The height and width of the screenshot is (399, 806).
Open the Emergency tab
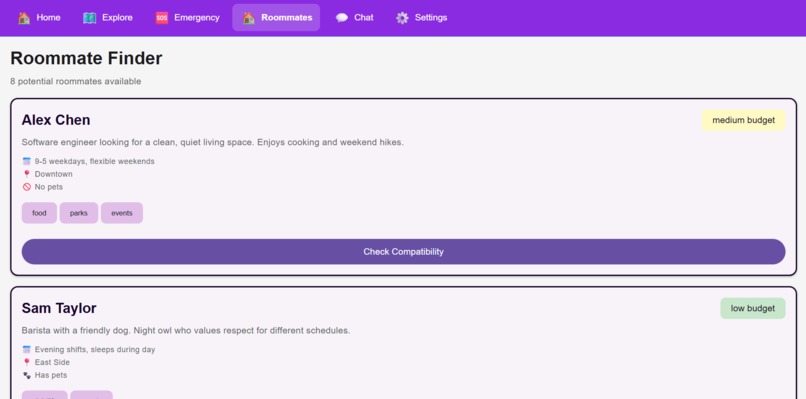[x=188, y=17]
